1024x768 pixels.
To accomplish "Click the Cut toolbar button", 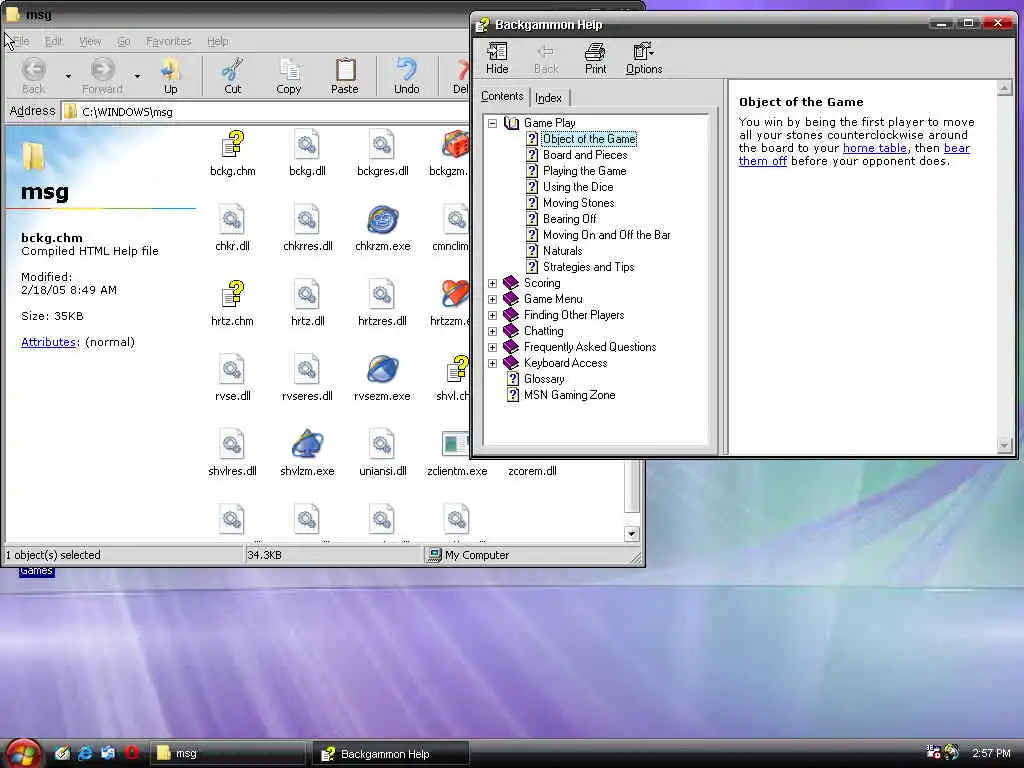I will 232,76.
